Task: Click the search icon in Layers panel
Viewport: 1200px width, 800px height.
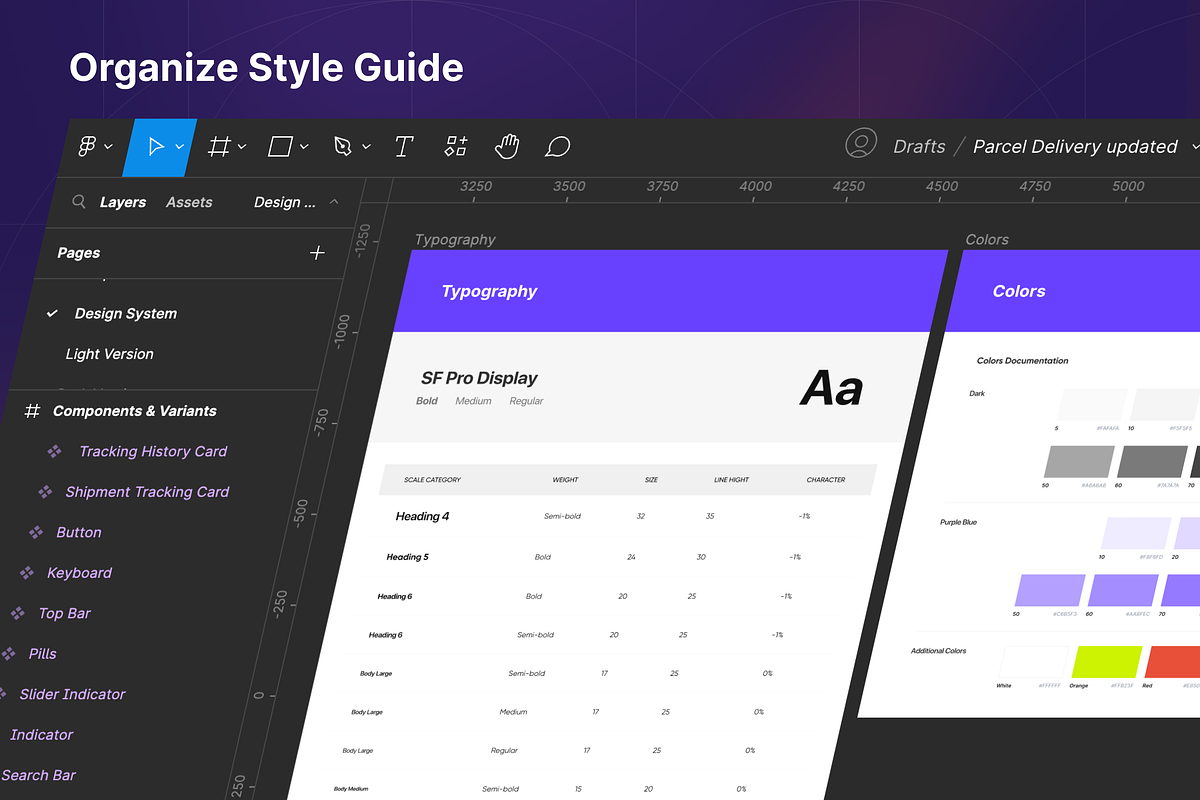Action: click(79, 202)
